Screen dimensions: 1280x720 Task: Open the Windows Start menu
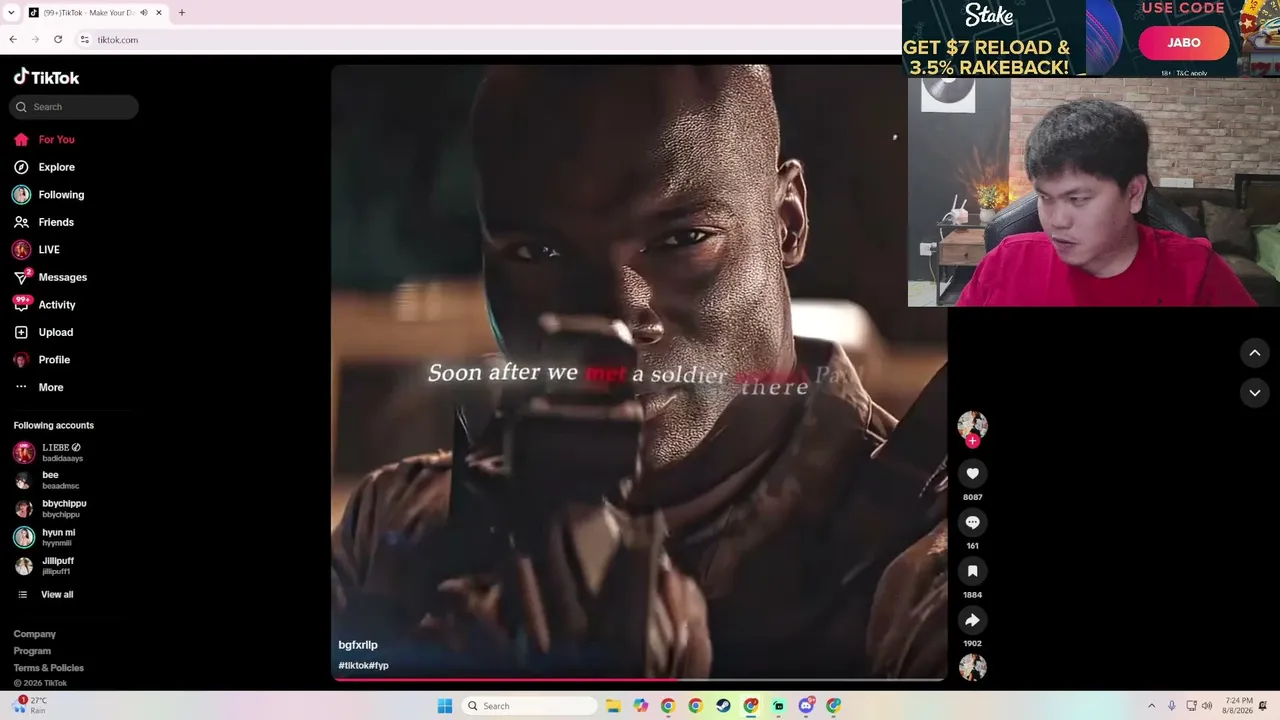pos(445,706)
